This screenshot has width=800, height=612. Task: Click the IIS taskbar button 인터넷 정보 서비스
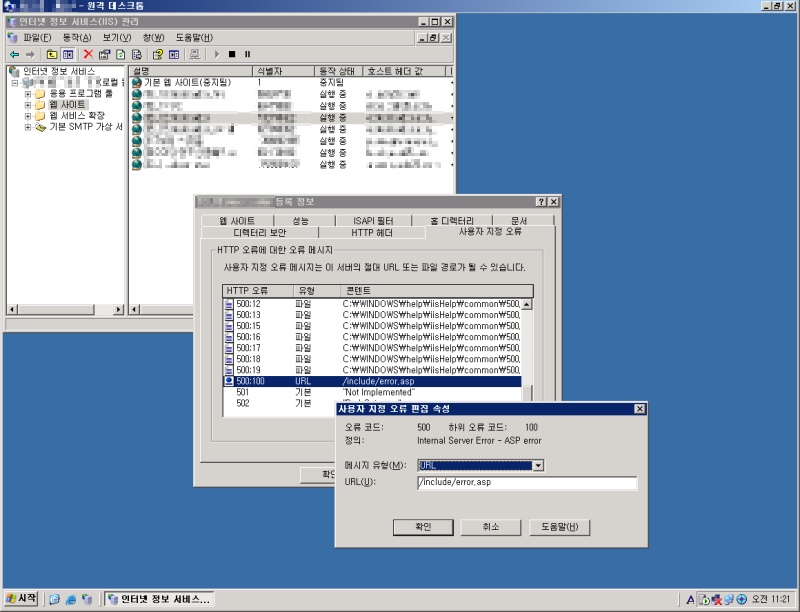coord(159,599)
